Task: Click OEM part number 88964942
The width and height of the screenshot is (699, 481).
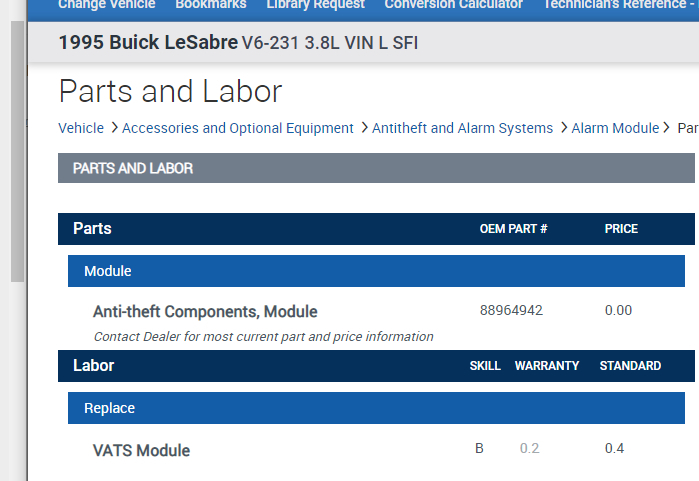Action: pos(511,310)
